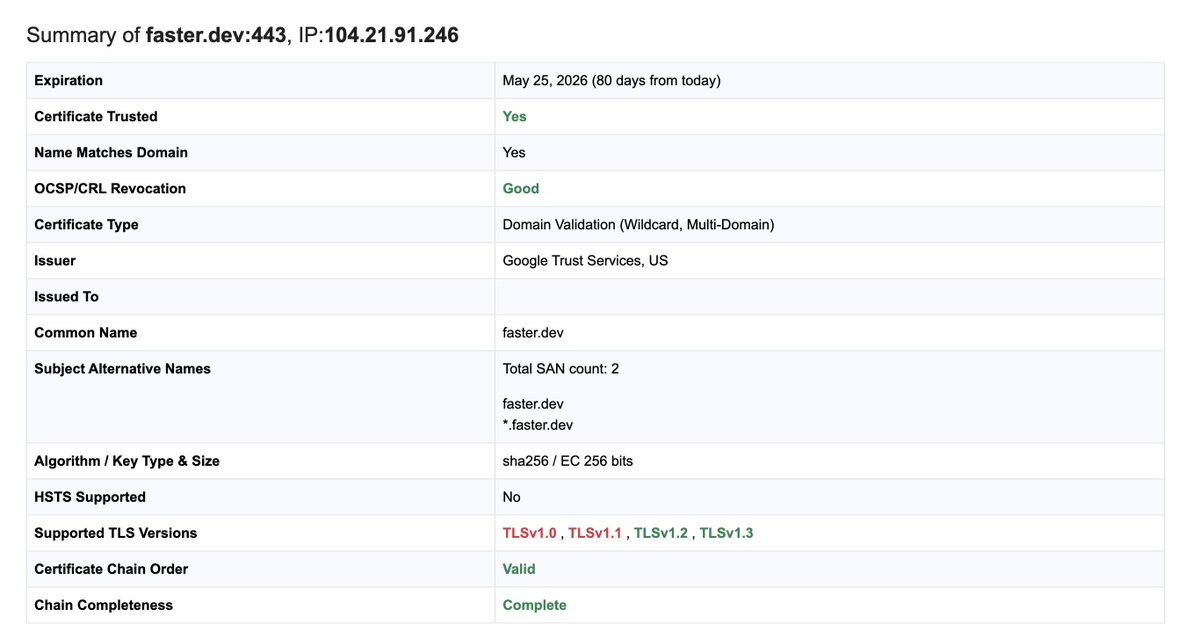Screen dimensions: 1200x638
Task: Click 'Yes' value for Name Matches Domain
Action: click(514, 152)
